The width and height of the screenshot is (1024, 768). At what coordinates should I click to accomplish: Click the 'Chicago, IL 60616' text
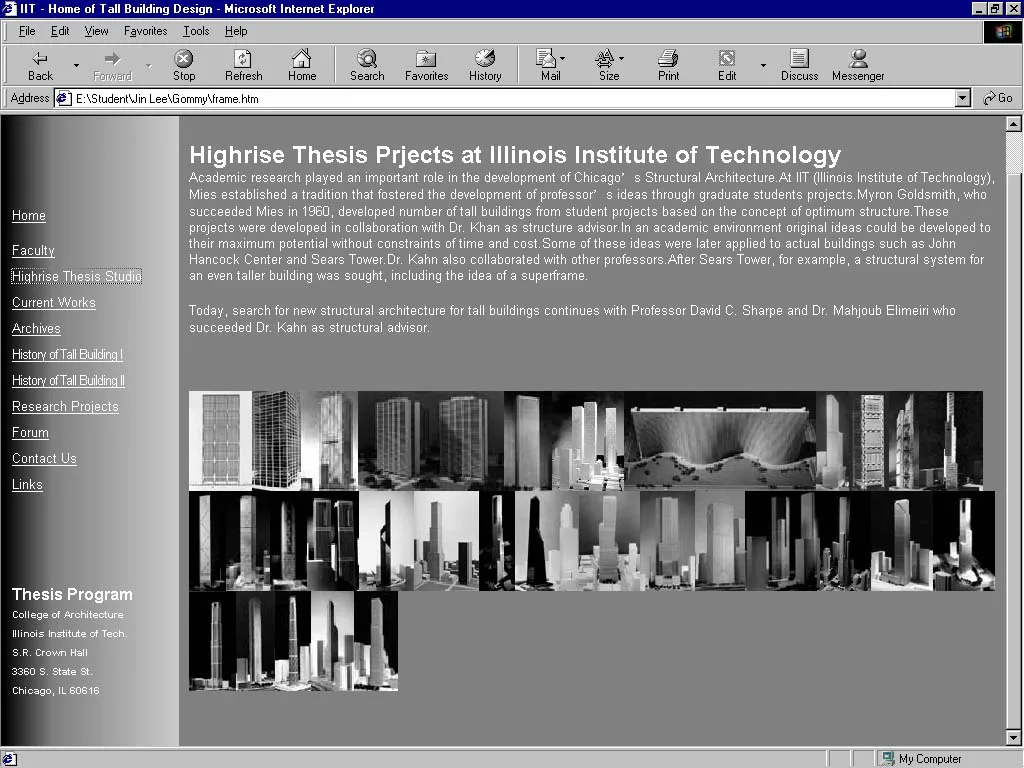coord(56,690)
